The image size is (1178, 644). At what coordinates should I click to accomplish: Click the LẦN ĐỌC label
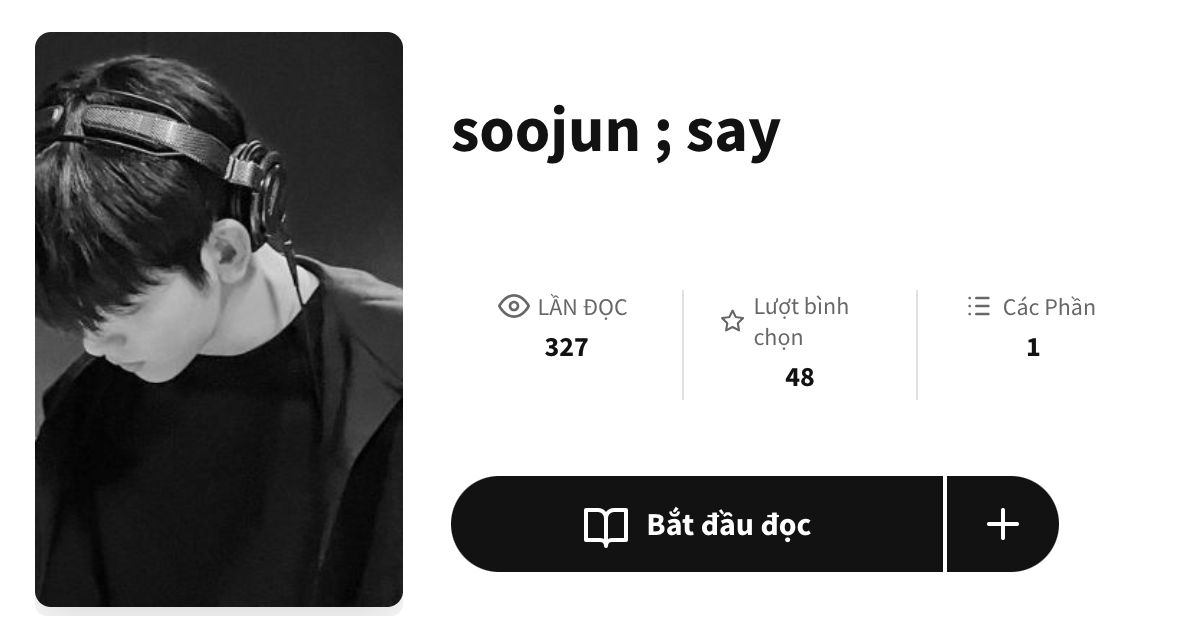[582, 307]
